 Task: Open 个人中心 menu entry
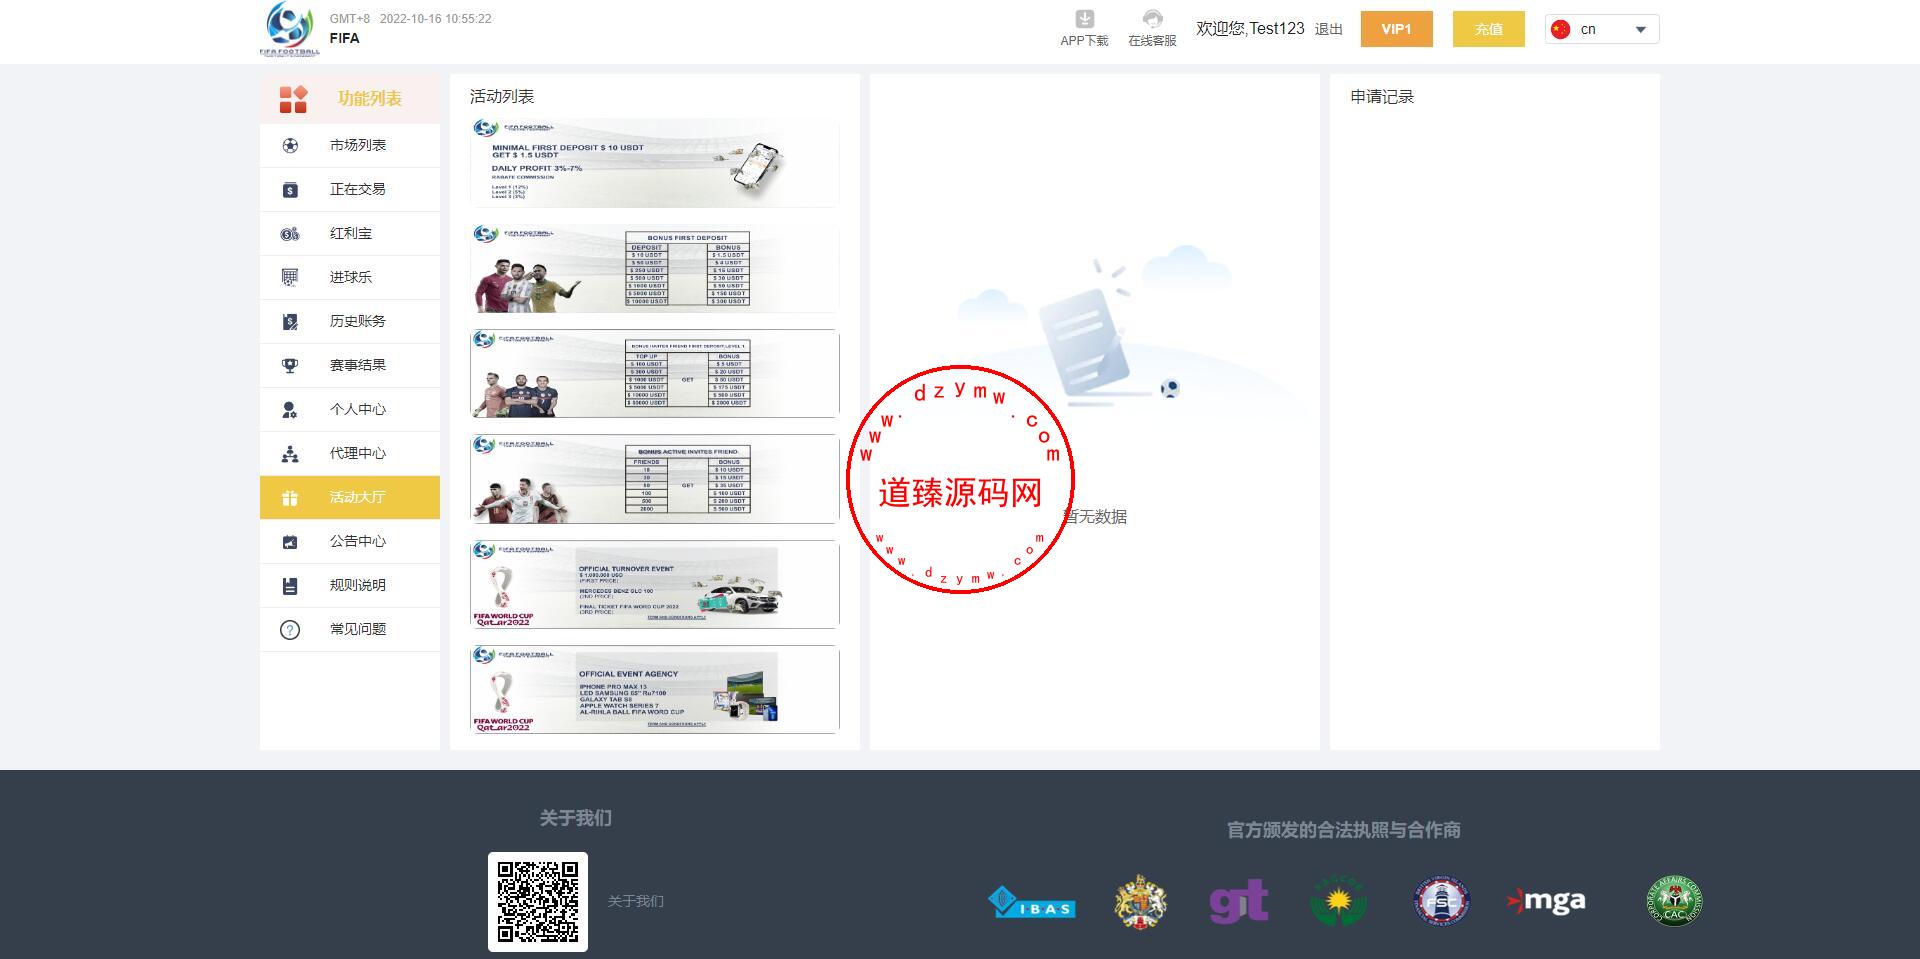point(350,409)
